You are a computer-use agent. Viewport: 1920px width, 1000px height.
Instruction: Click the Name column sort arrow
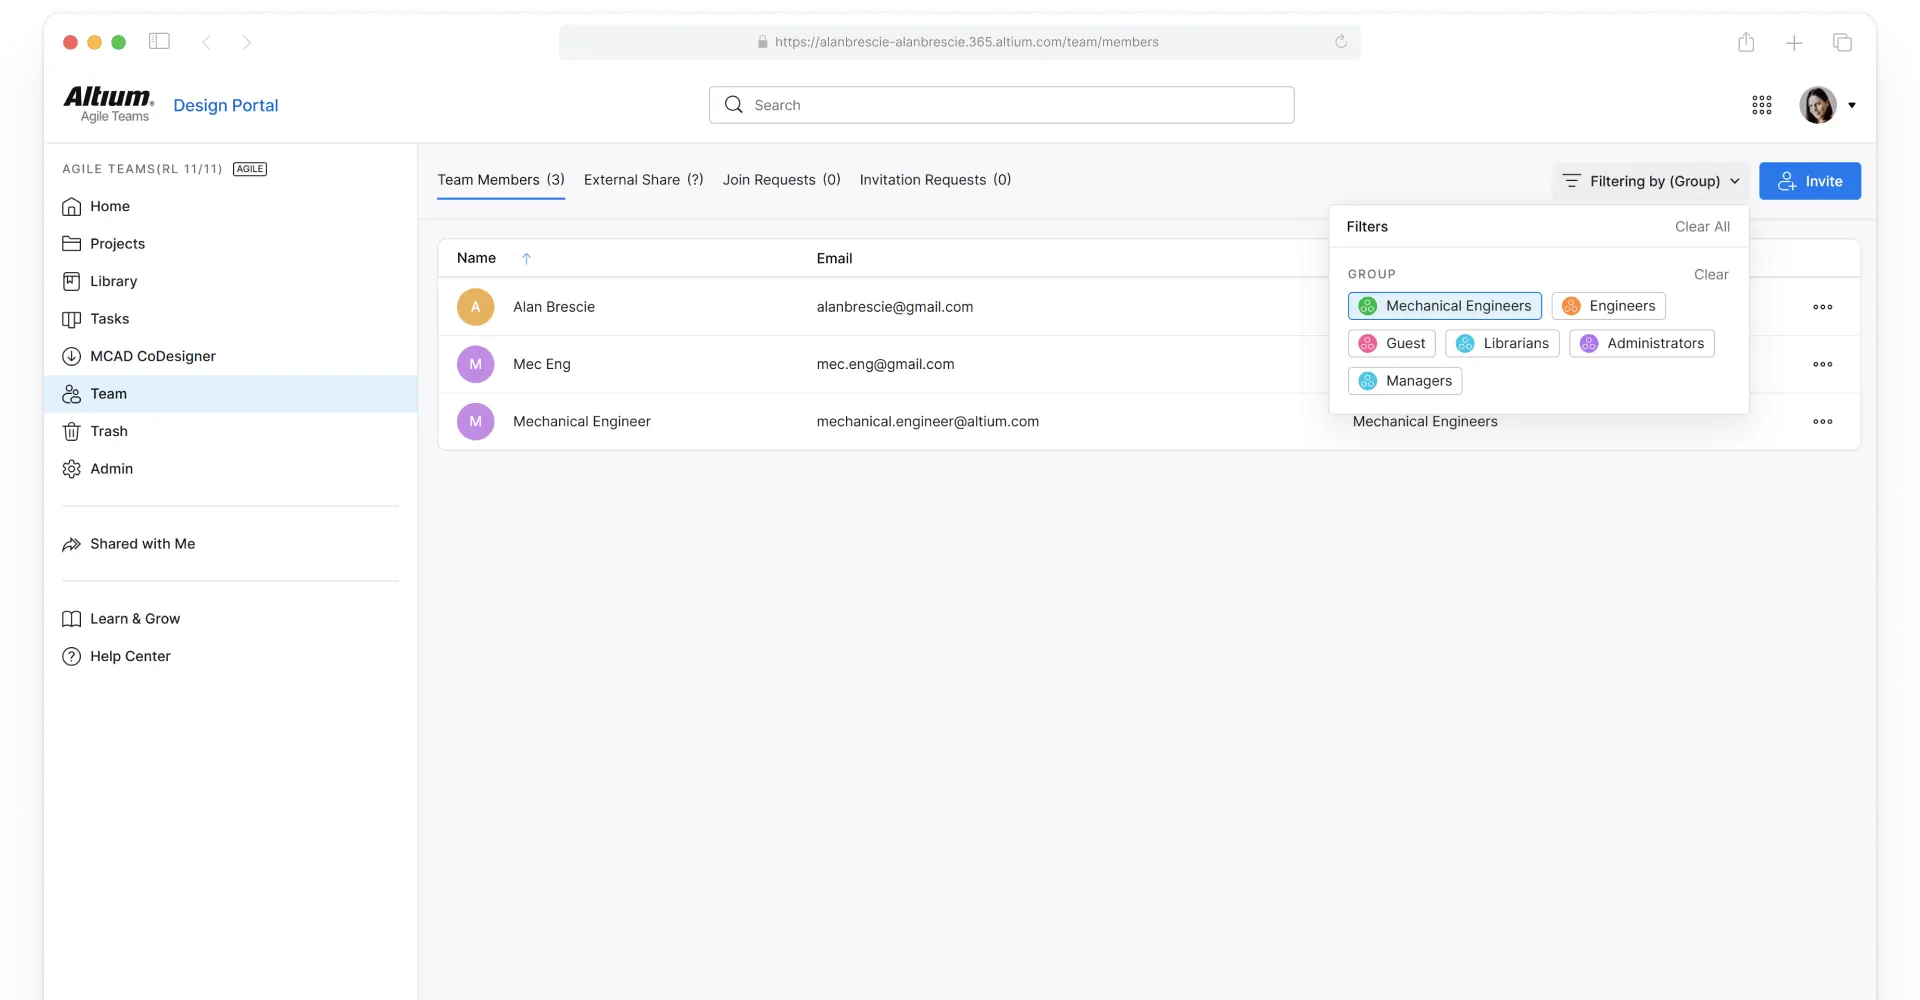526,258
